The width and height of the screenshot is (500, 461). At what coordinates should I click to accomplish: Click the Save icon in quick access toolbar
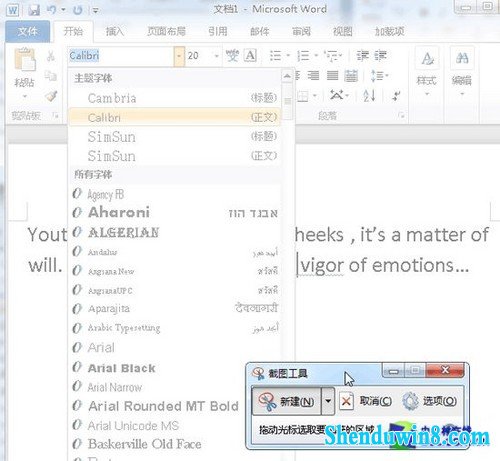pos(34,10)
